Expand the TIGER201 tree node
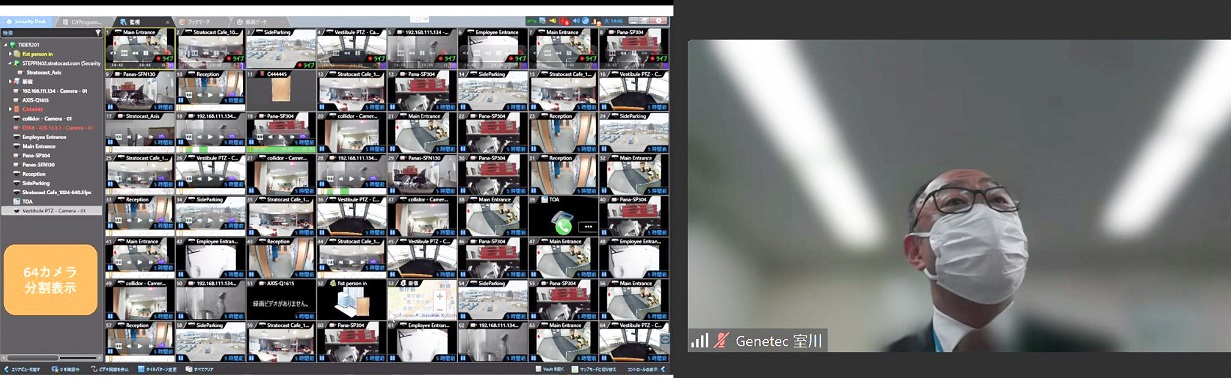The height and width of the screenshot is (378, 1231). coord(6,45)
